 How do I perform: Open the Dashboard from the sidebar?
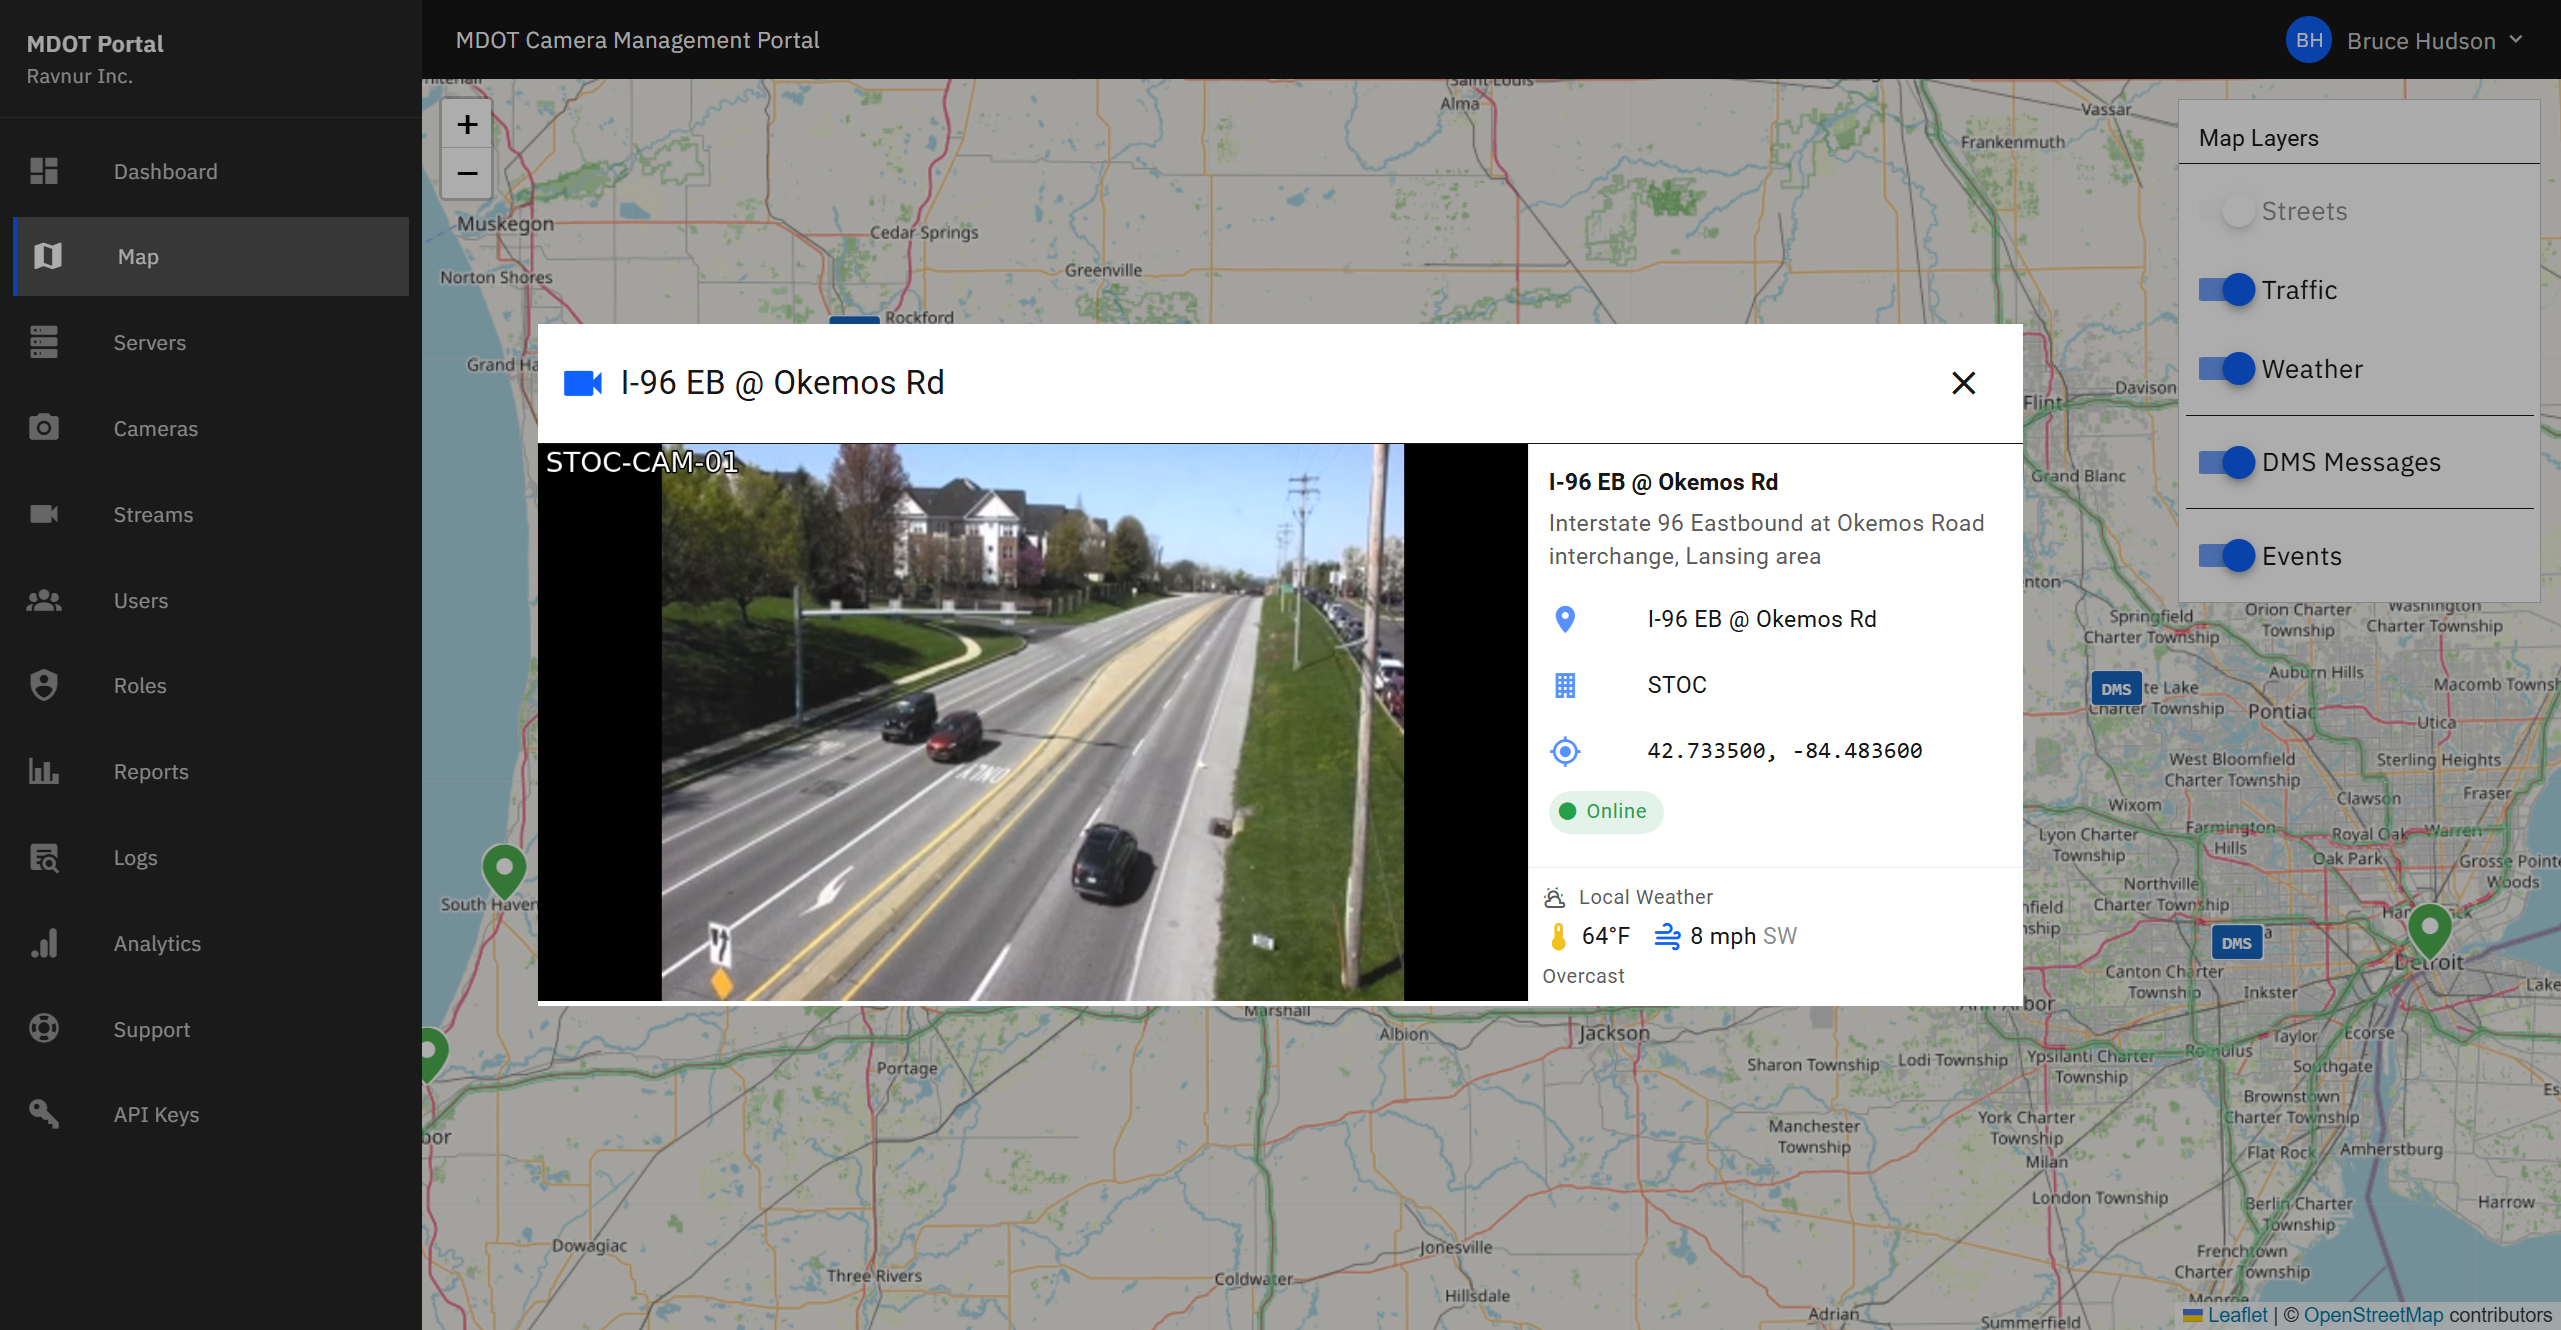point(165,171)
